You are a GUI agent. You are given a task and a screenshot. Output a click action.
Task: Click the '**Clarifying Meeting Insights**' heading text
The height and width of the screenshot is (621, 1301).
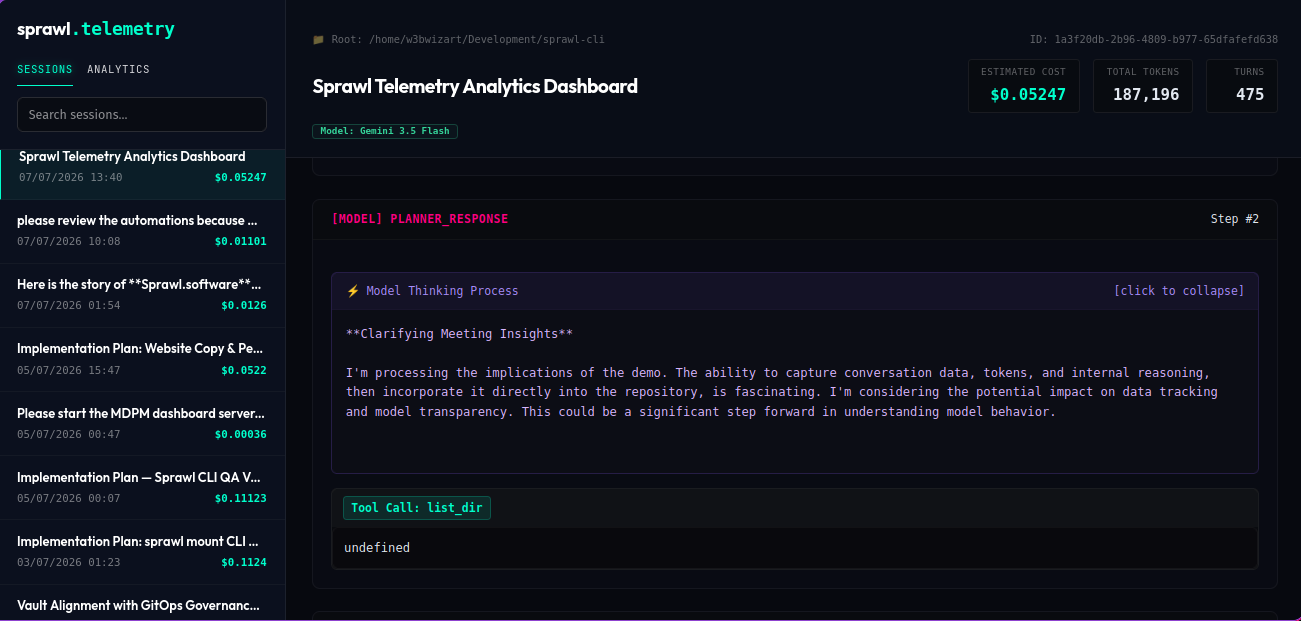point(459,334)
